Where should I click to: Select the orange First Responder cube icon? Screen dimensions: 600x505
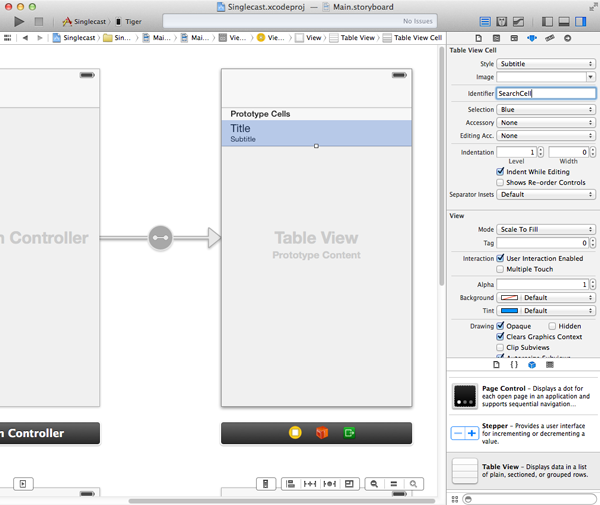[x=322, y=433]
